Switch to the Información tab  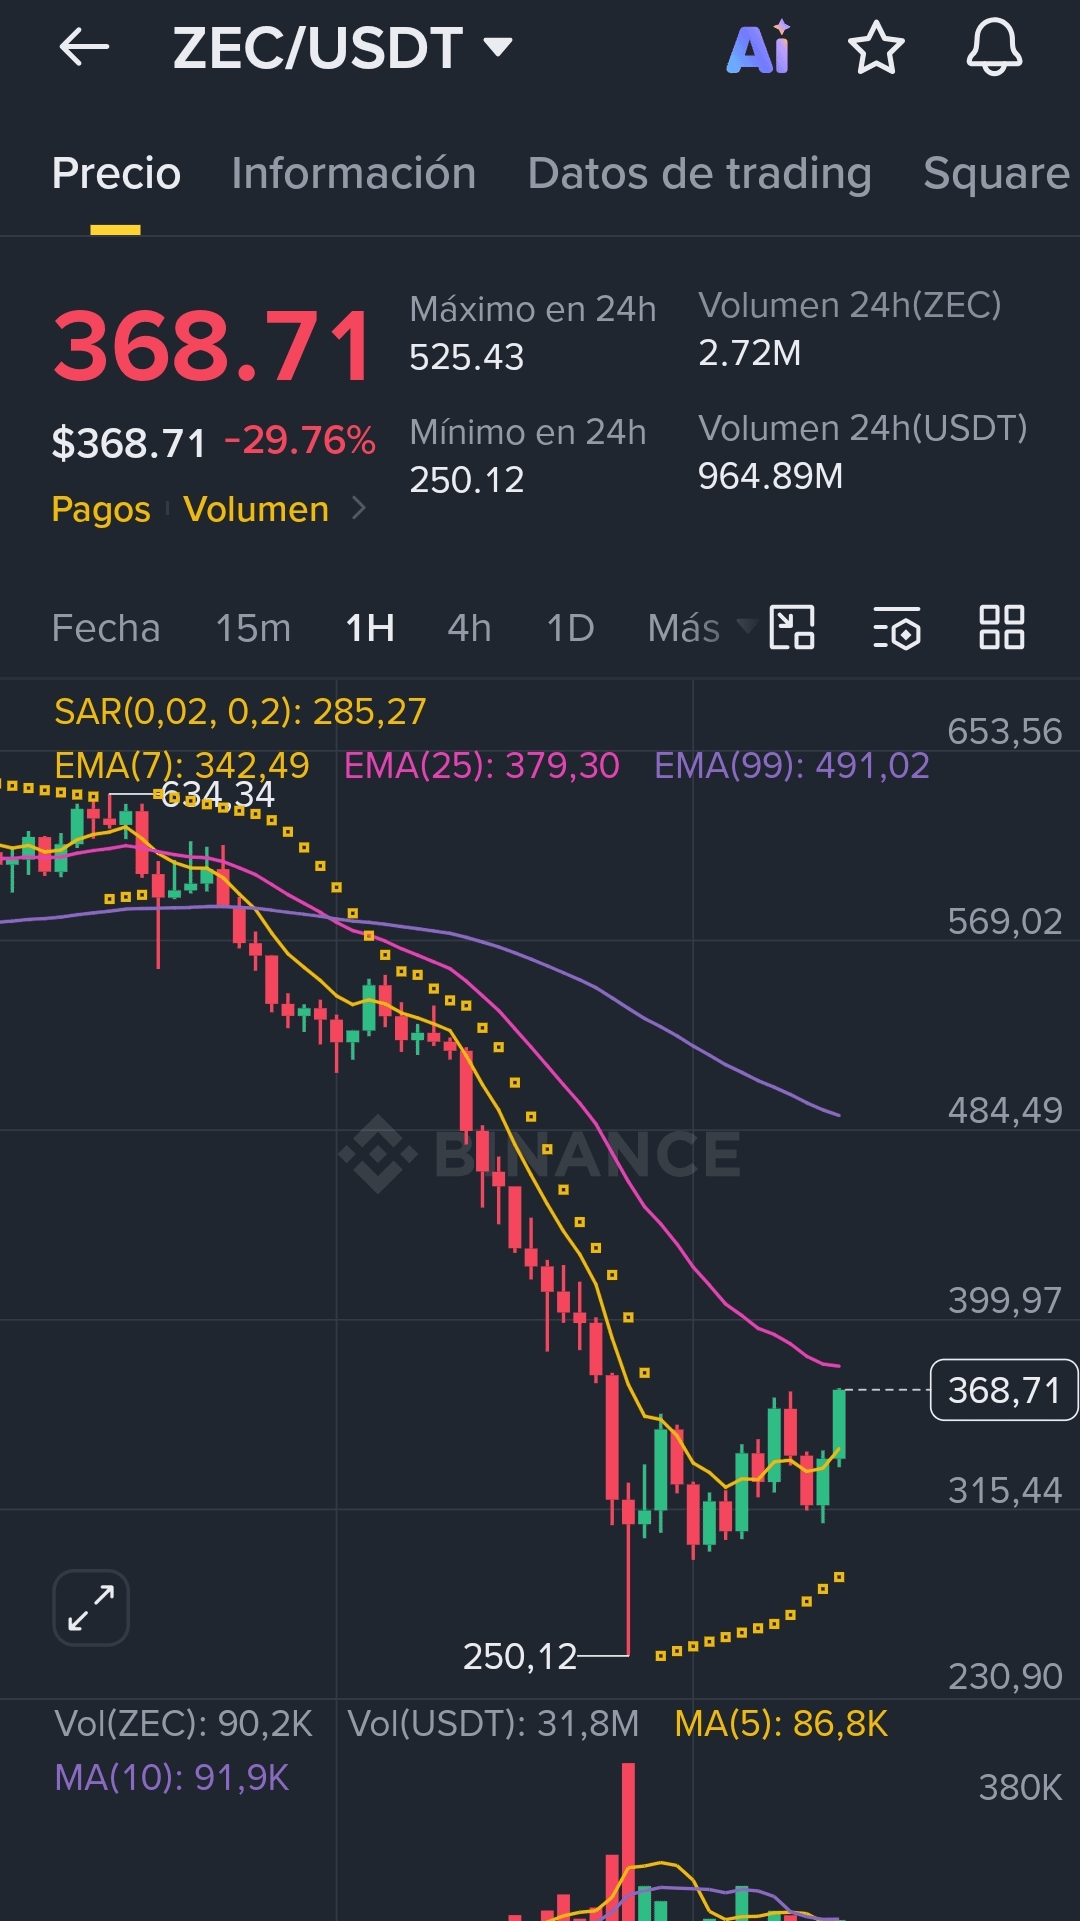[x=354, y=173]
